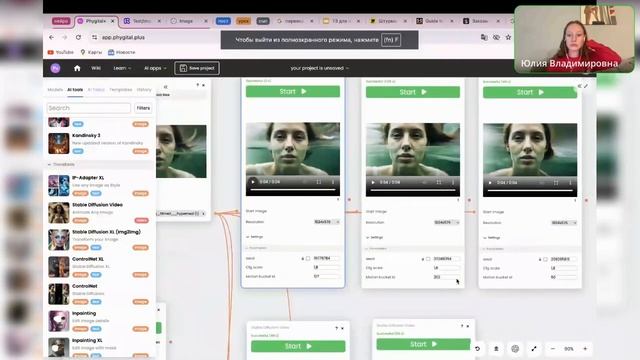640x360 pixels.
Task: Collapse Settings section in third node
Action: 492,238
